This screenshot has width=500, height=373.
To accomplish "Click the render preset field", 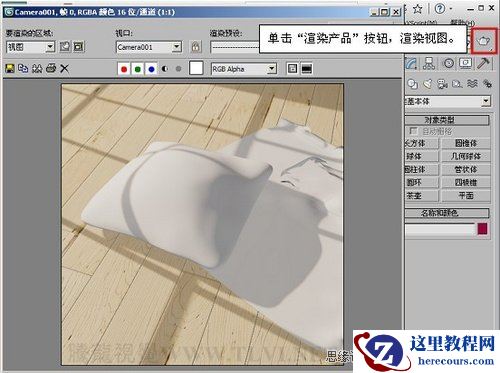I will click(235, 47).
